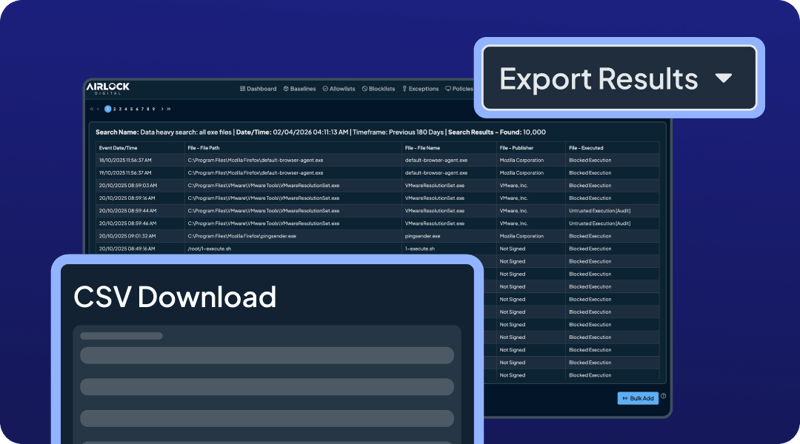Screen dimensions: 800x444
Task: Open the Dashboard nav item
Action: point(258,89)
